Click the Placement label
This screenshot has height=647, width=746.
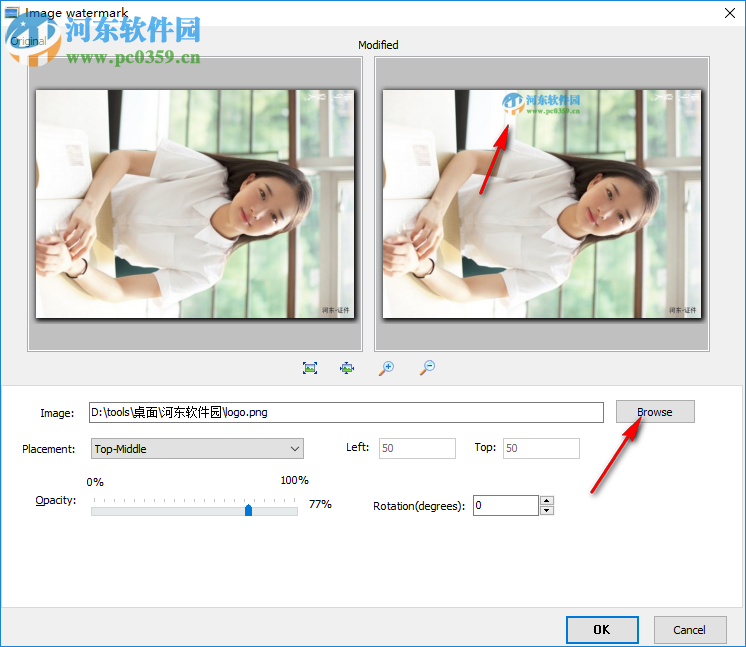coord(49,449)
